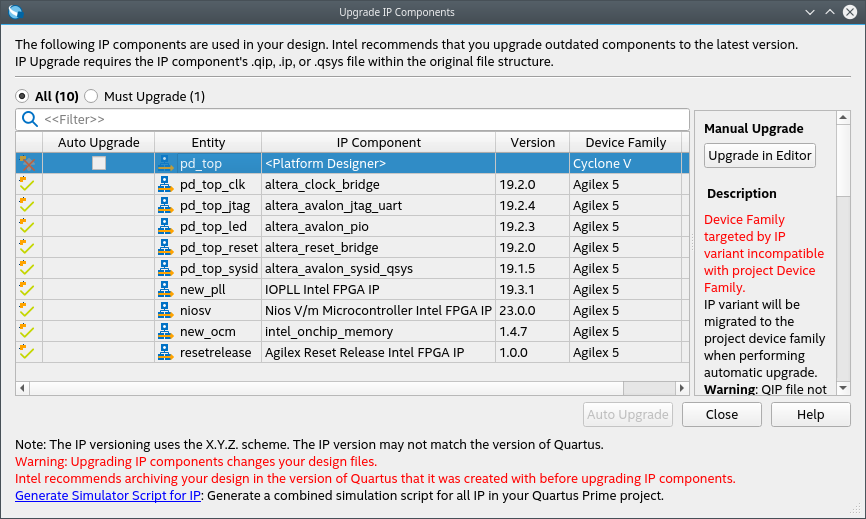
Task: Click the Quartus app icon in title bar
Action: coord(14,12)
